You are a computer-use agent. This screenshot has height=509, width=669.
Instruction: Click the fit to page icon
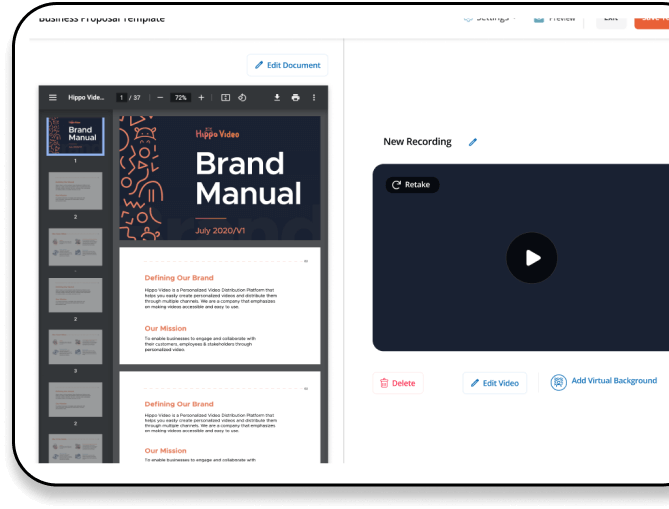click(226, 98)
